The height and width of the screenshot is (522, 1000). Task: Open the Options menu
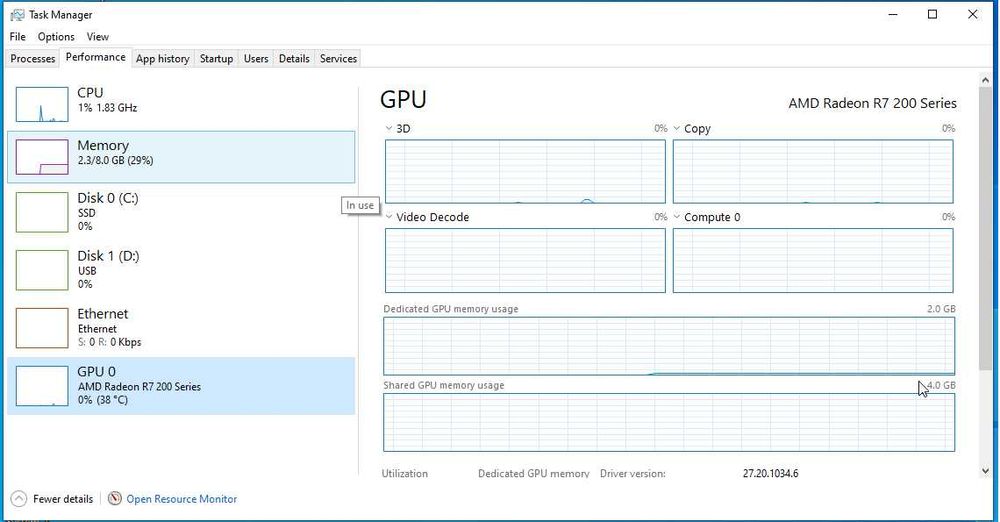[x=56, y=37]
